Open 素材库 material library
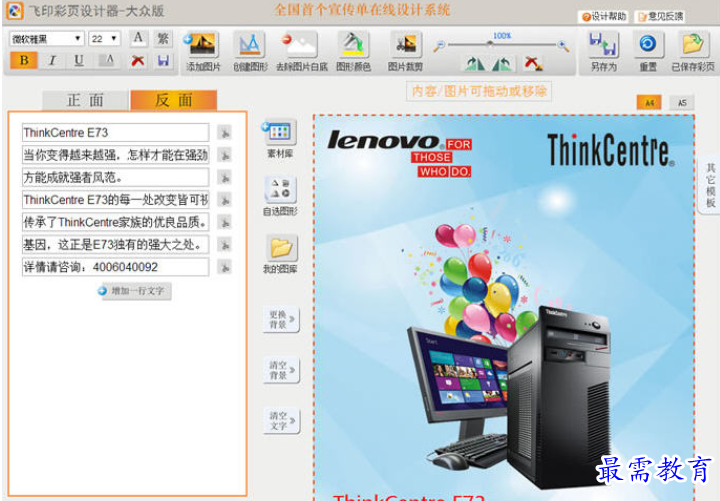This screenshot has width=720, height=501. coord(280,139)
